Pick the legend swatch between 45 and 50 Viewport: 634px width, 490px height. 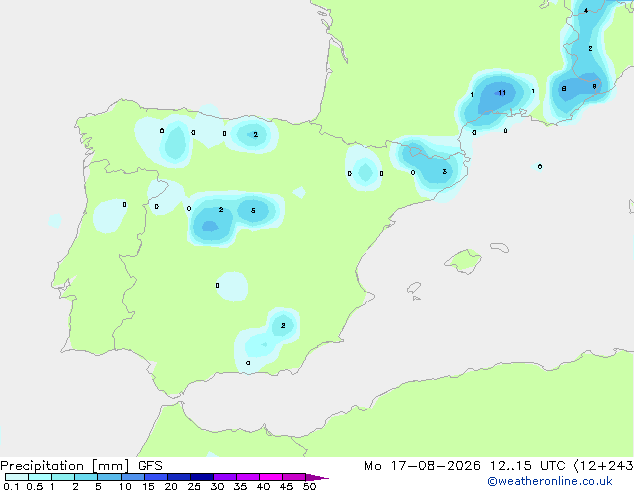pos(294,477)
